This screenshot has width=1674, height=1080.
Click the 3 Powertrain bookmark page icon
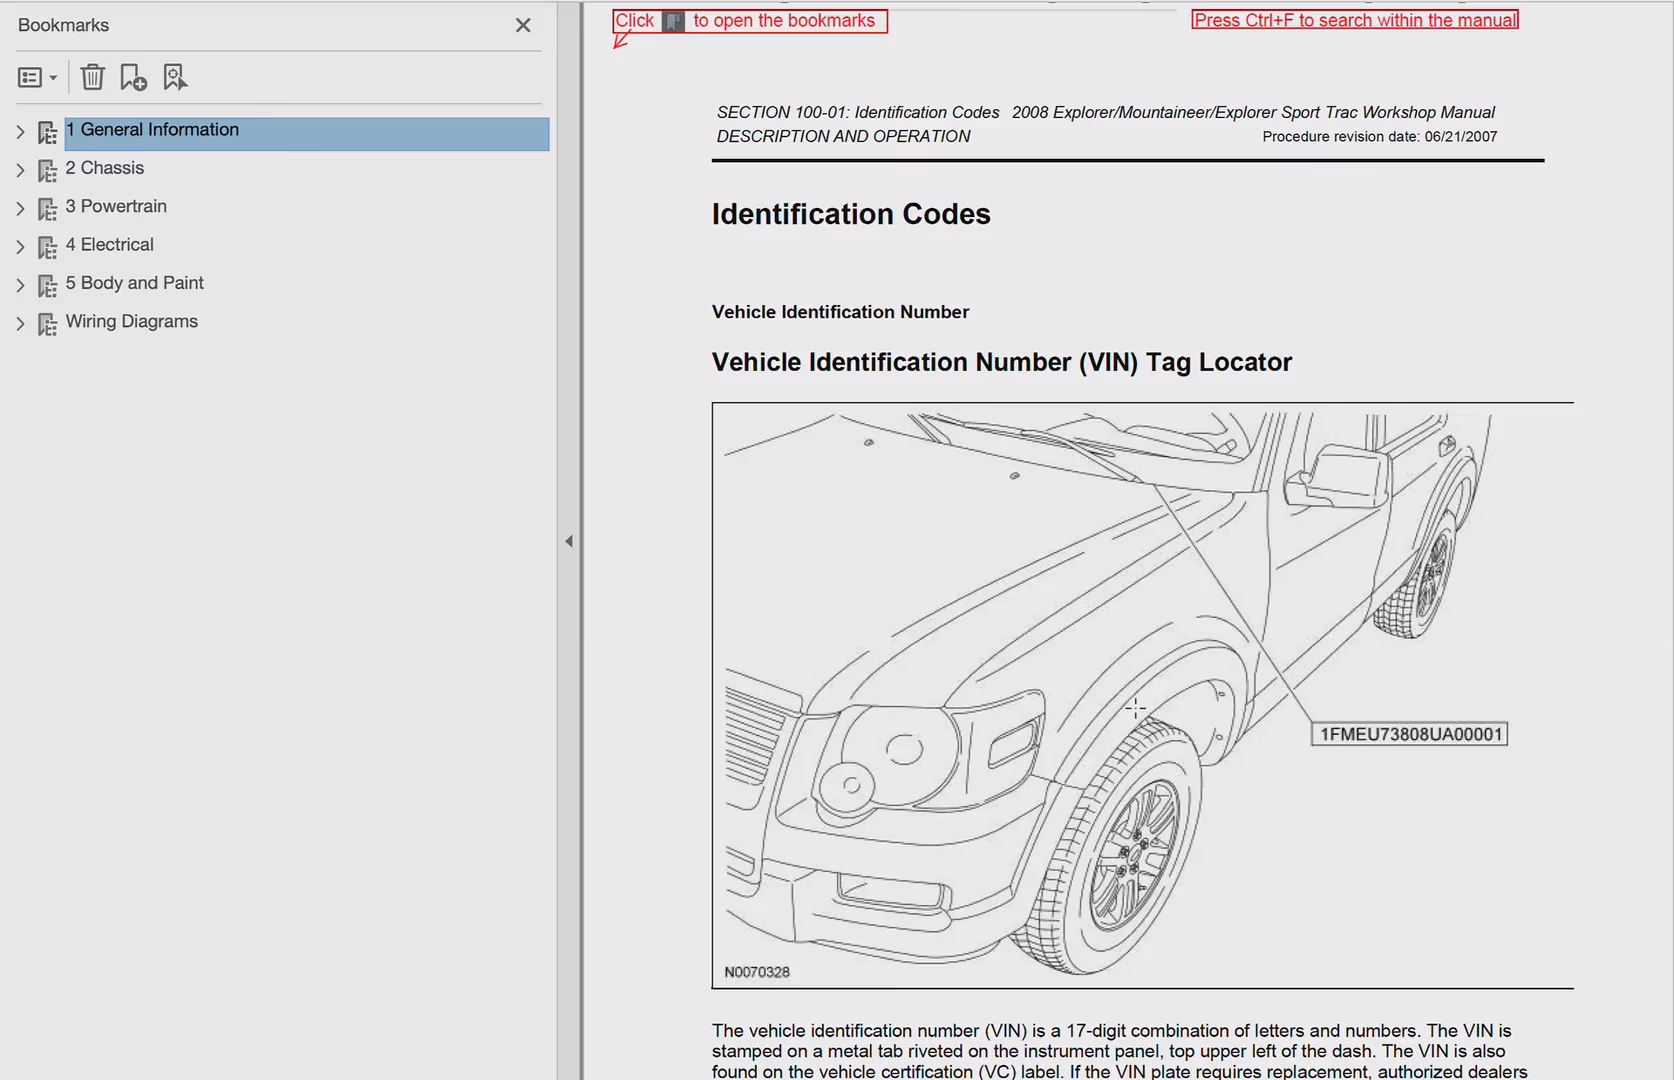[x=47, y=209]
